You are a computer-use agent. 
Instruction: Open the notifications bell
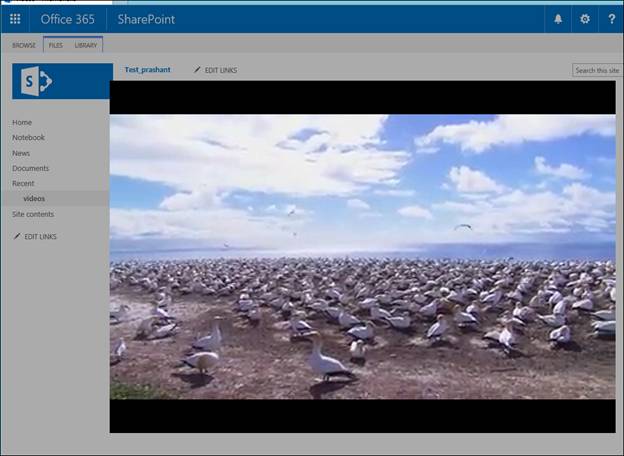tap(558, 19)
